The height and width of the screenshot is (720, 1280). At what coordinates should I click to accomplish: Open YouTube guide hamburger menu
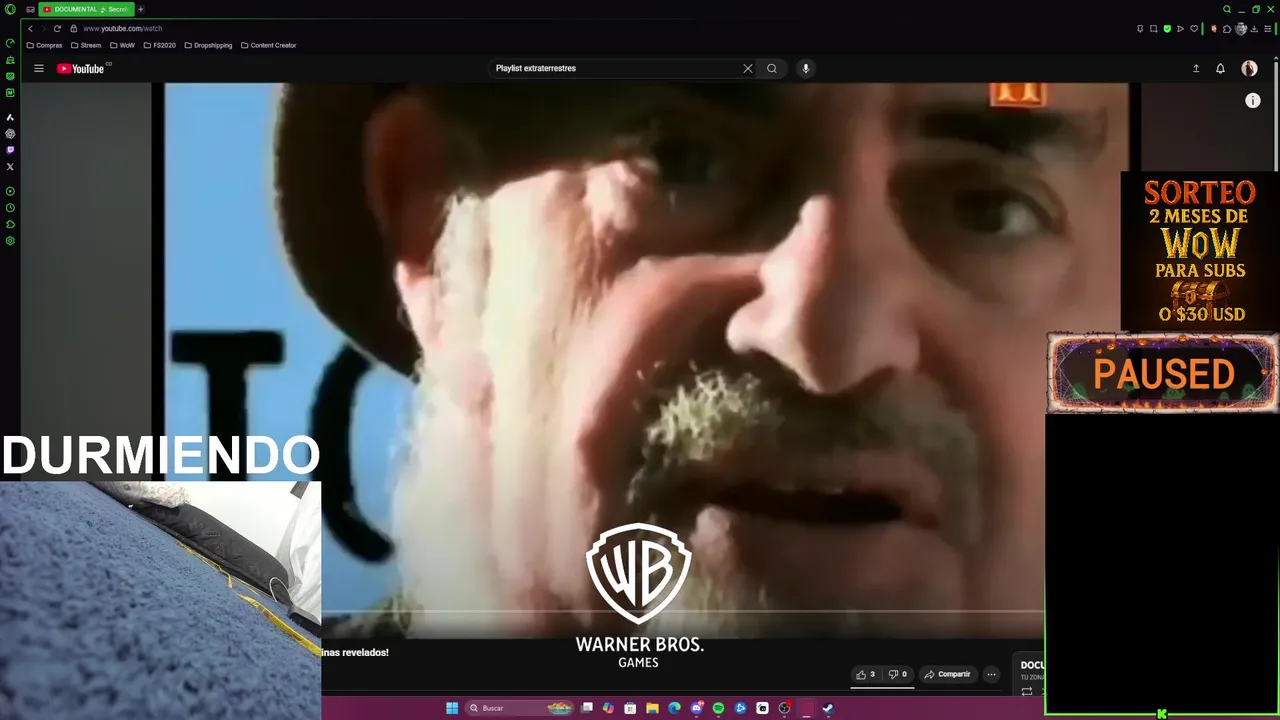tap(39, 68)
